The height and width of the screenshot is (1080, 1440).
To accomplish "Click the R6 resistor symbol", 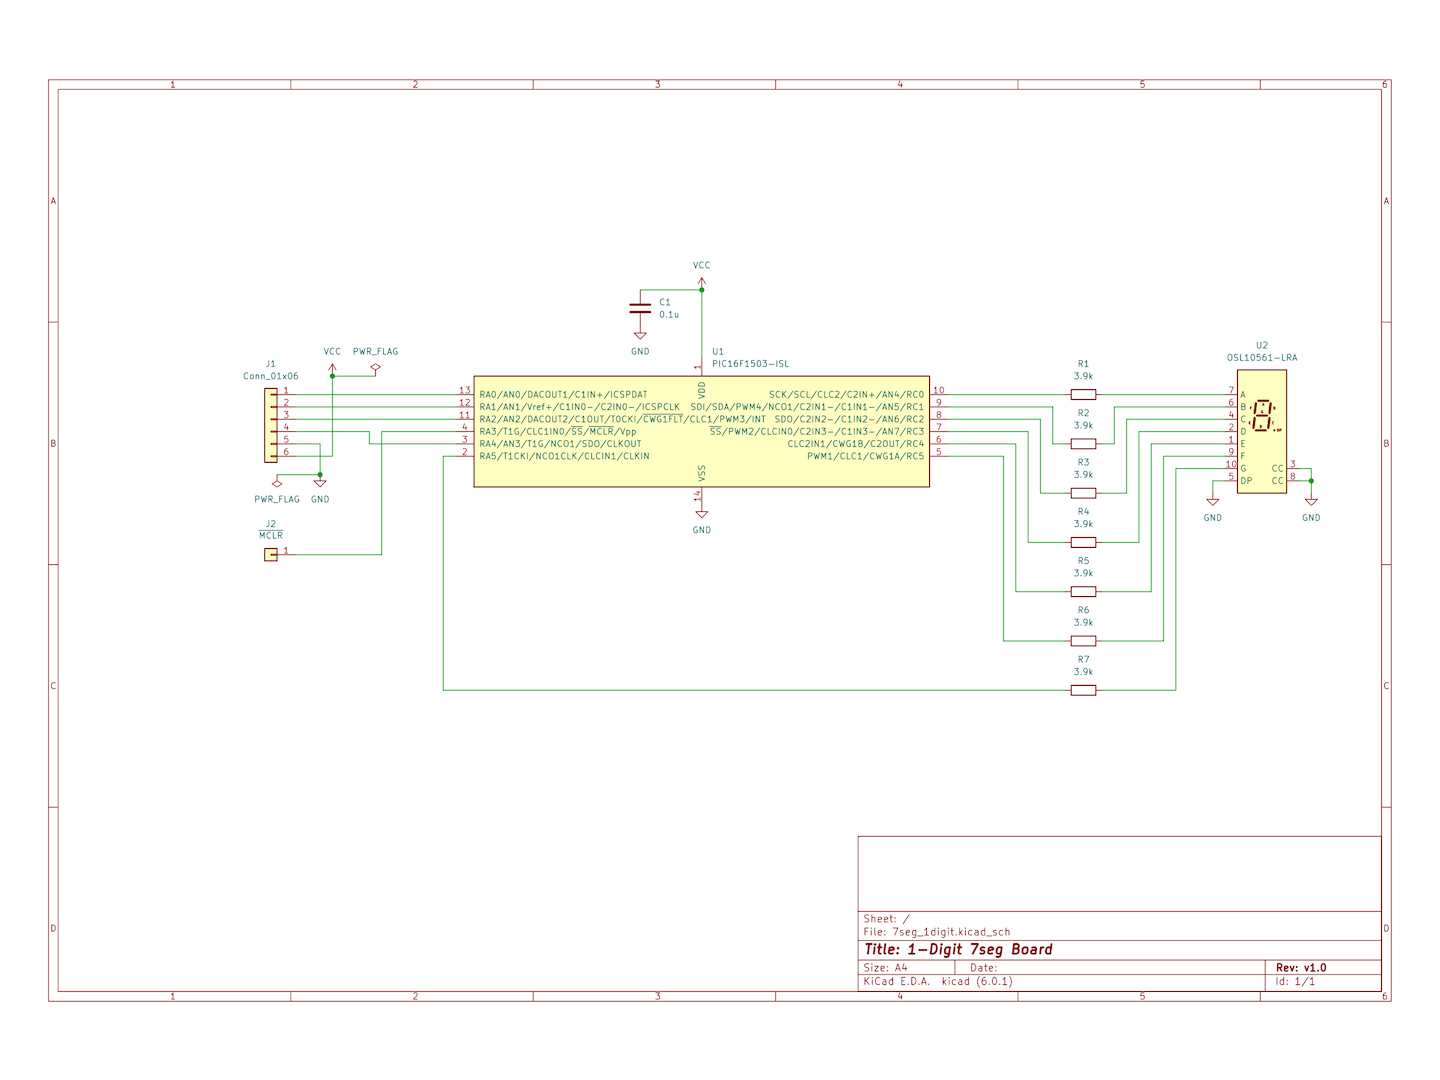I will point(1083,641).
